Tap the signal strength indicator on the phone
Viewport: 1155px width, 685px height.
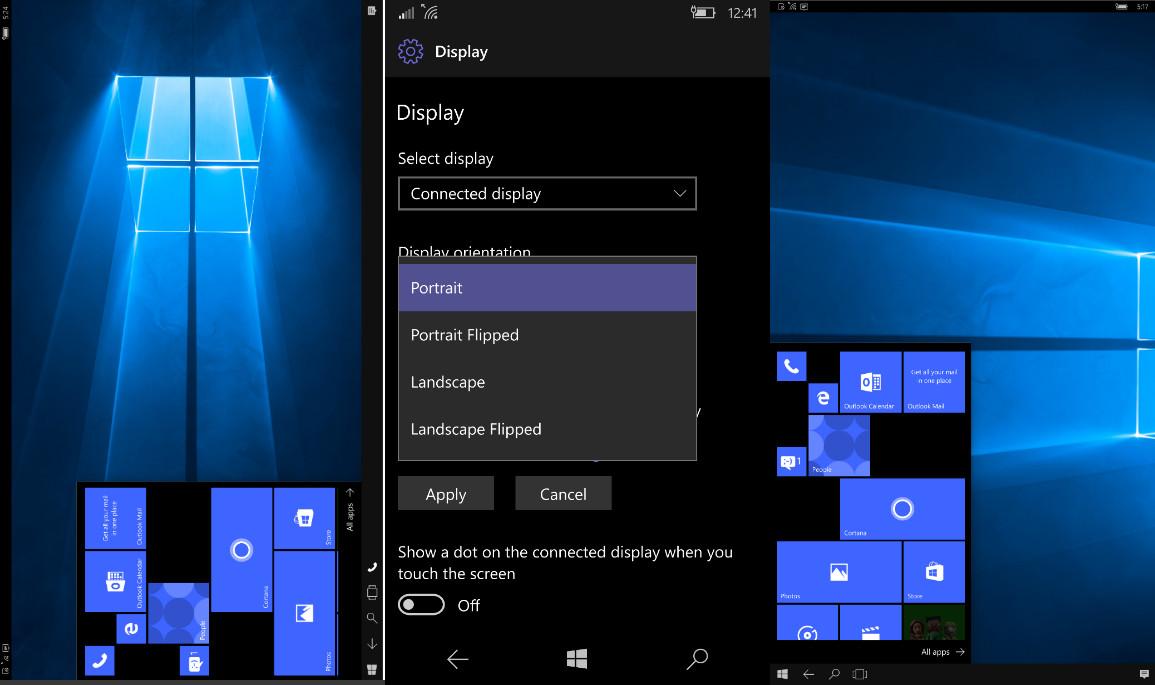[x=407, y=13]
